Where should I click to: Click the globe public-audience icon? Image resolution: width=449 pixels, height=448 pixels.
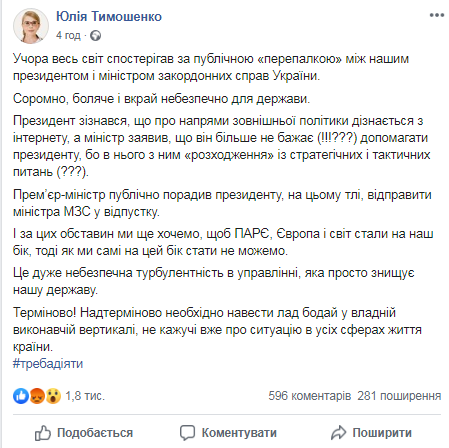click(96, 35)
